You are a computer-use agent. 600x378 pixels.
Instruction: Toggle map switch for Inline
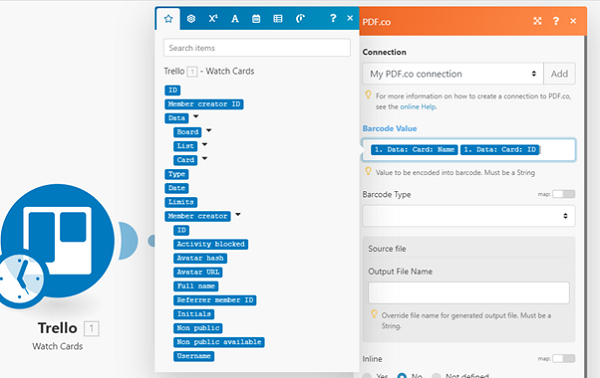click(x=563, y=358)
